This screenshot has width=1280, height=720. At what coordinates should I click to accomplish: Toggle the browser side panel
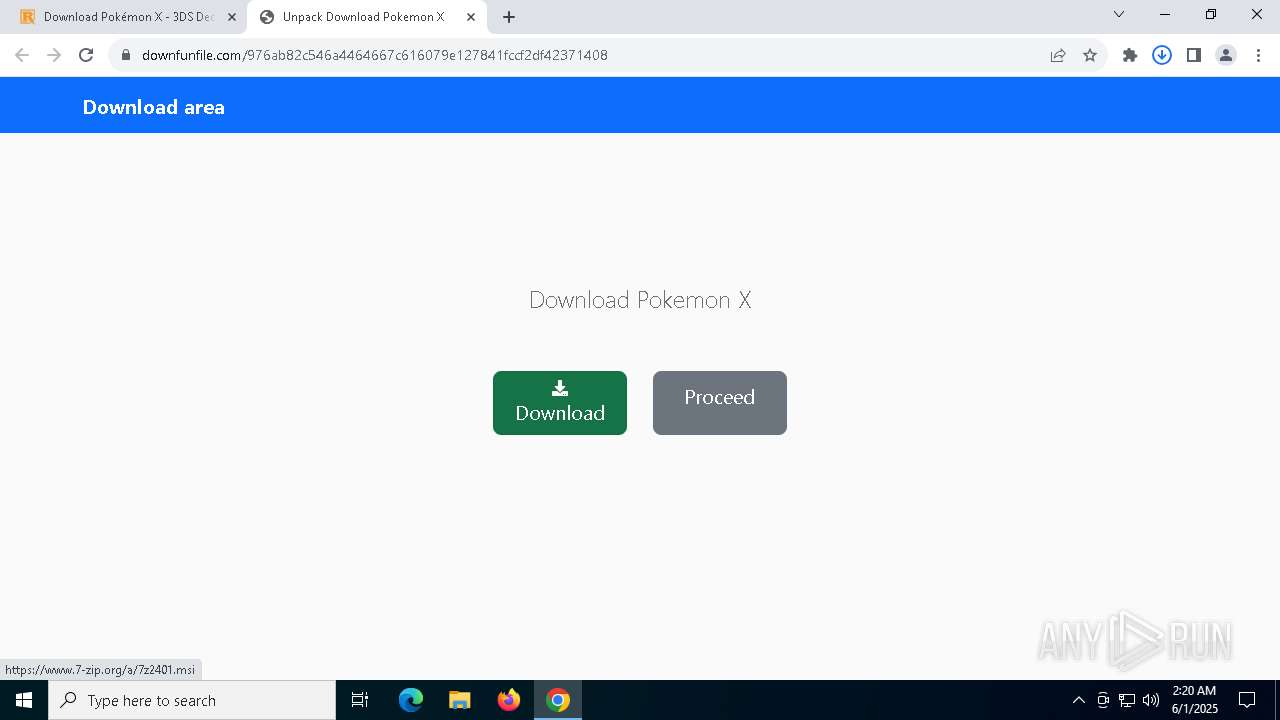click(1194, 55)
